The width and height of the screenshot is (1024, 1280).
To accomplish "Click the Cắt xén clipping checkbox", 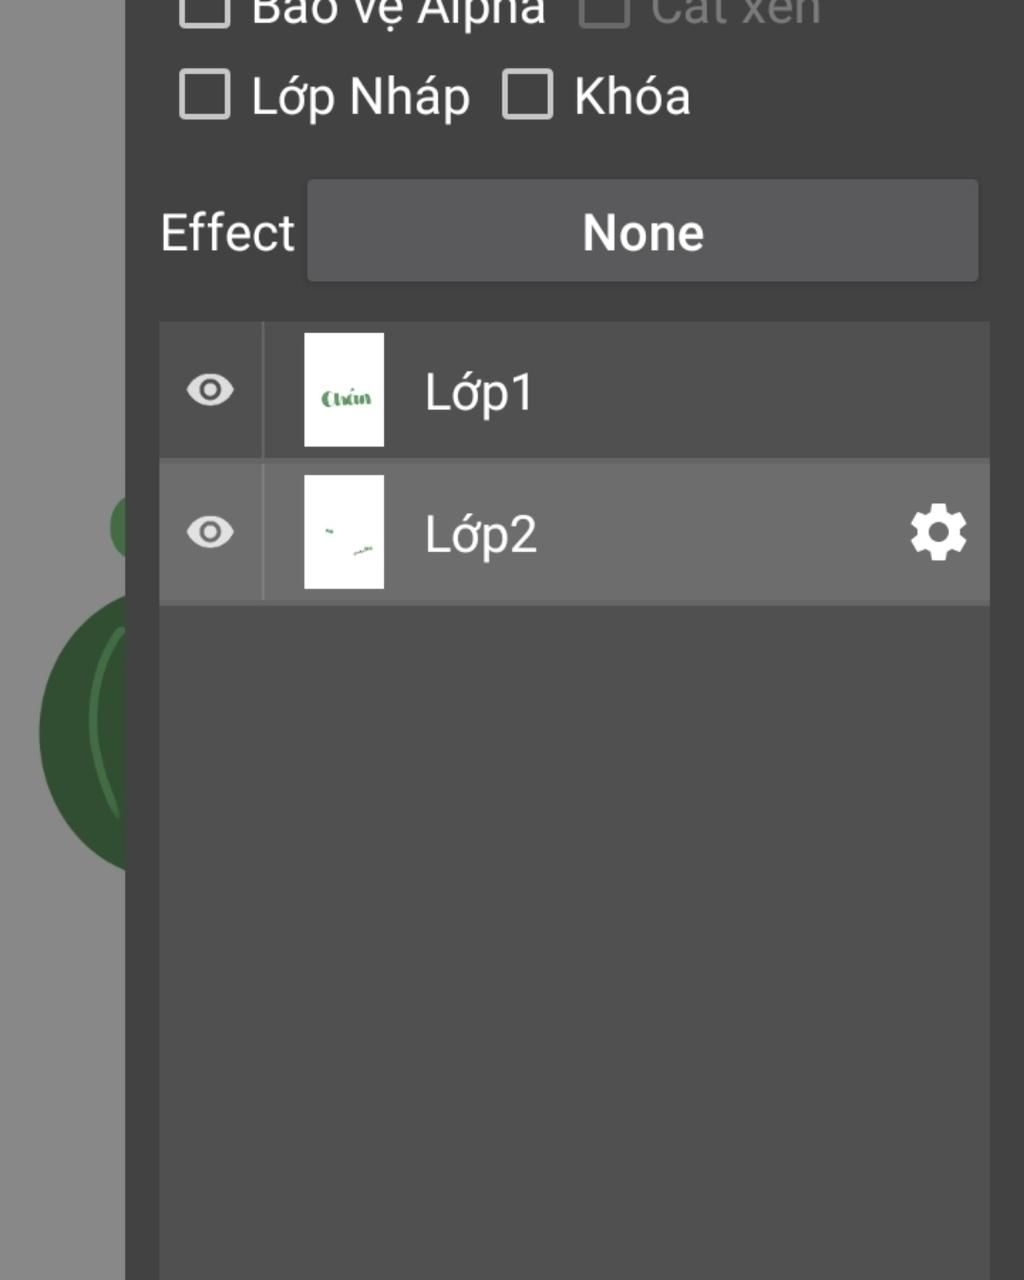I will coord(604,12).
